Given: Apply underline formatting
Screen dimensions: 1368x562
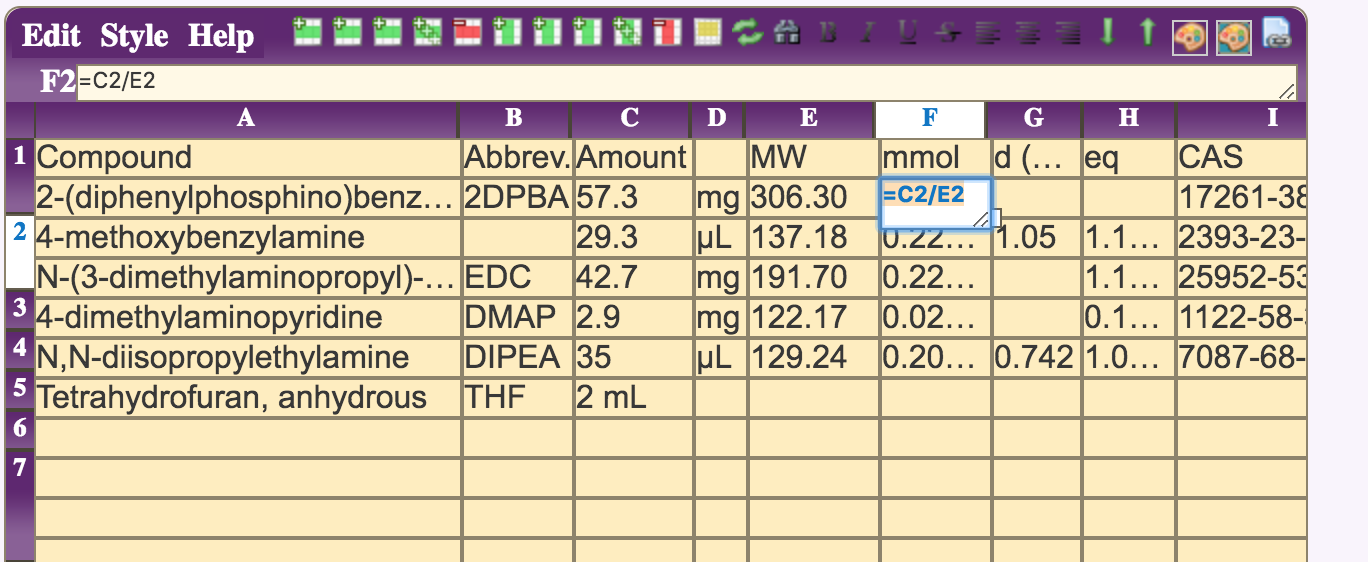Looking at the screenshot, I should [907, 32].
